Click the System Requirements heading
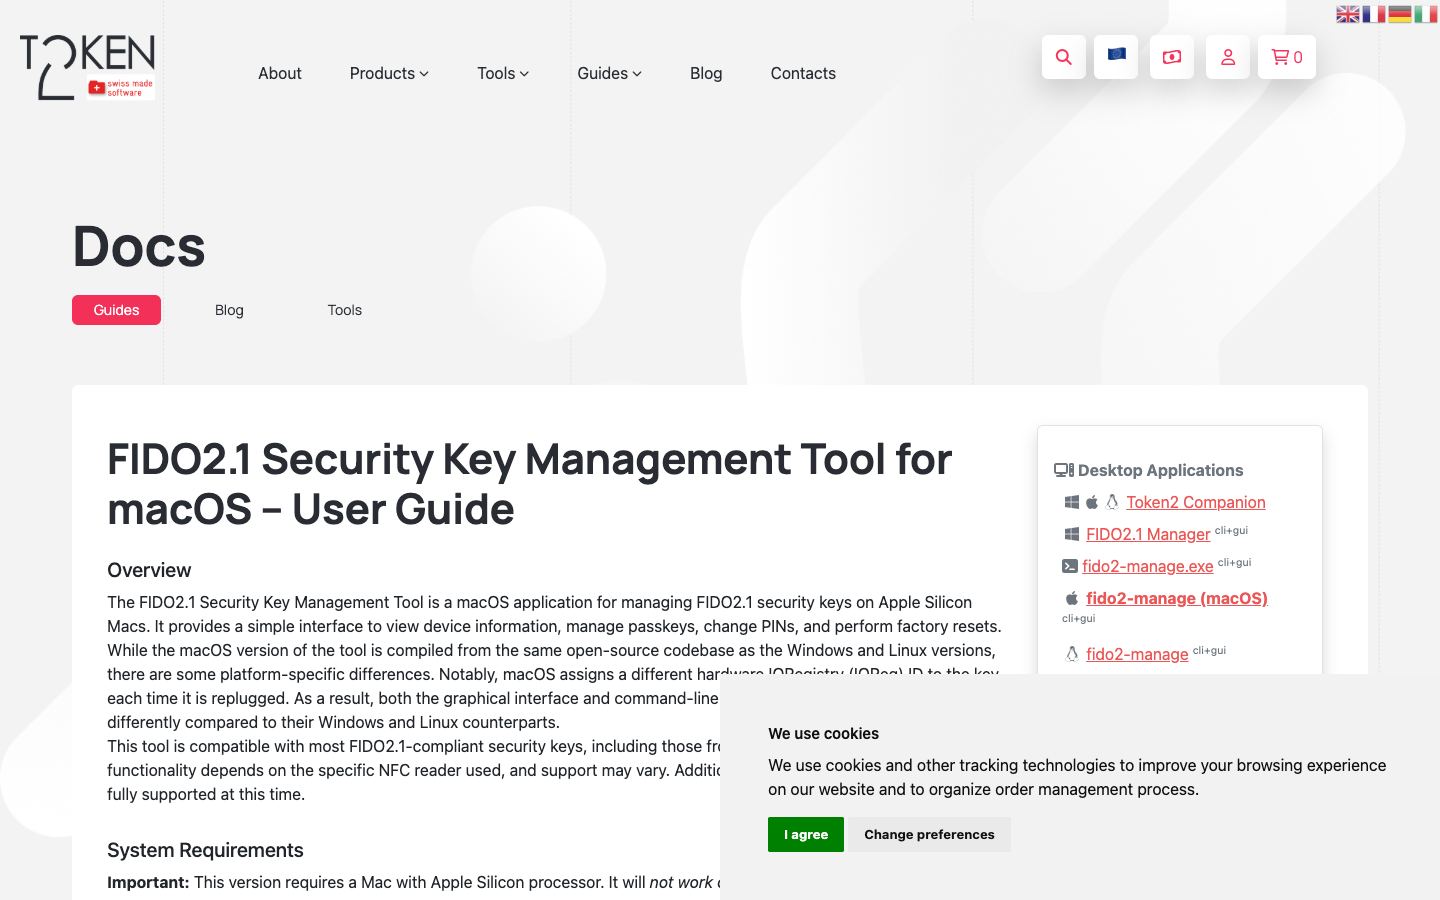 coord(205,850)
